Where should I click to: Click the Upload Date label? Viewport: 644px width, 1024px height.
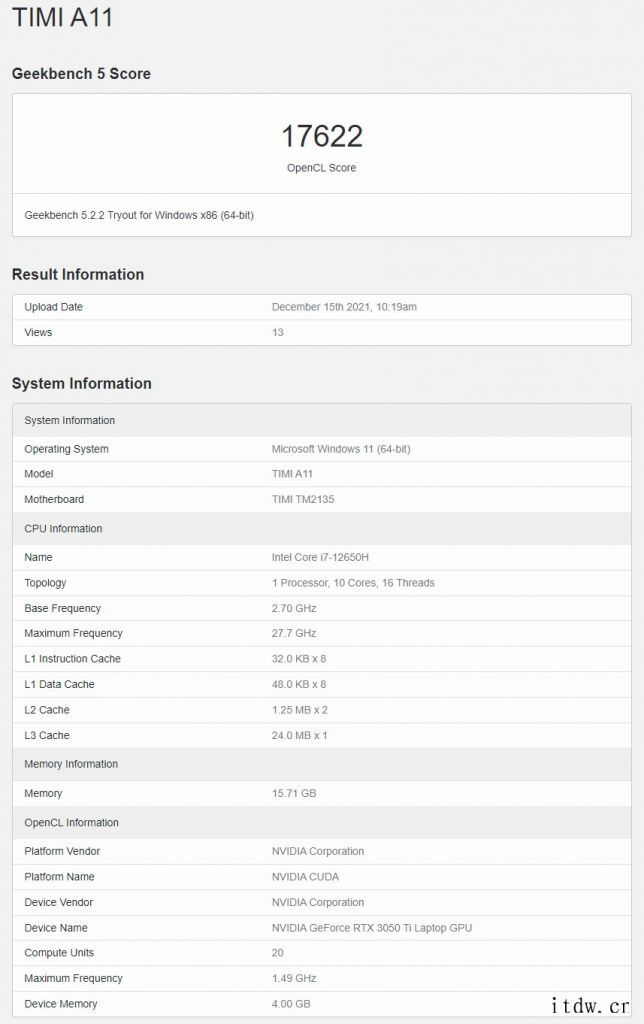click(x=54, y=307)
